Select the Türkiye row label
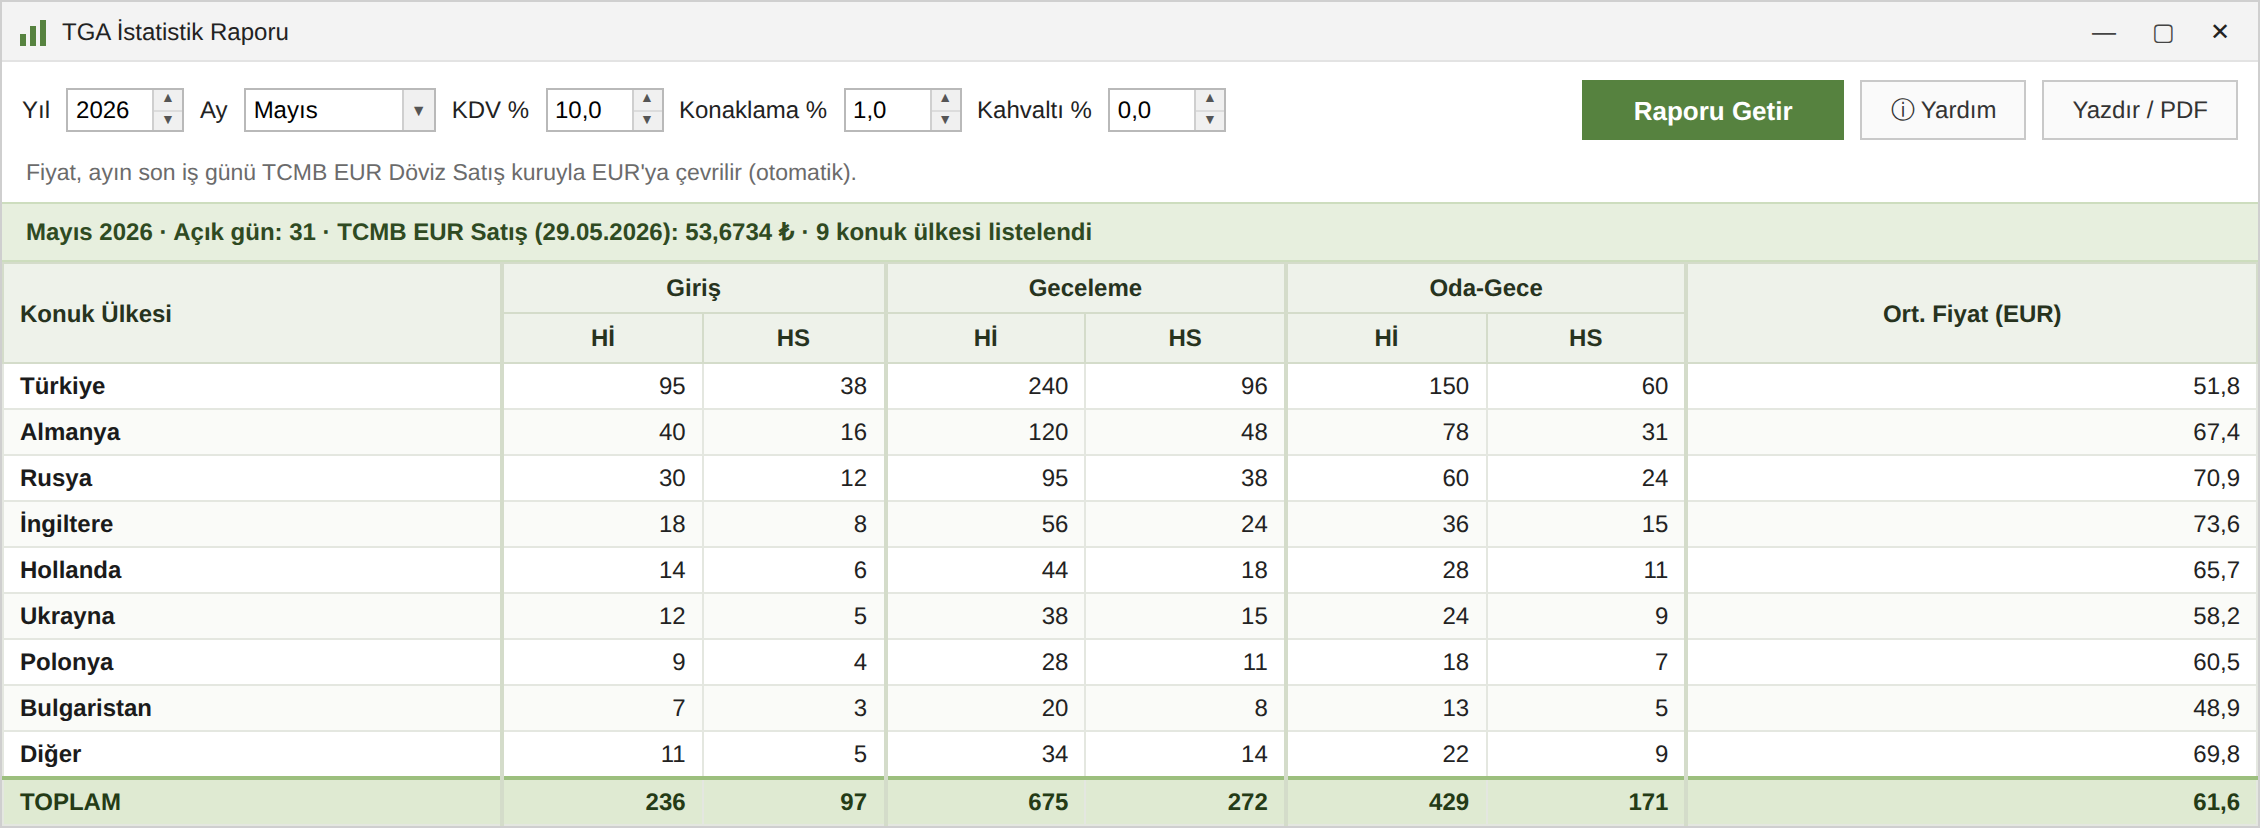2260x828 pixels. (62, 386)
